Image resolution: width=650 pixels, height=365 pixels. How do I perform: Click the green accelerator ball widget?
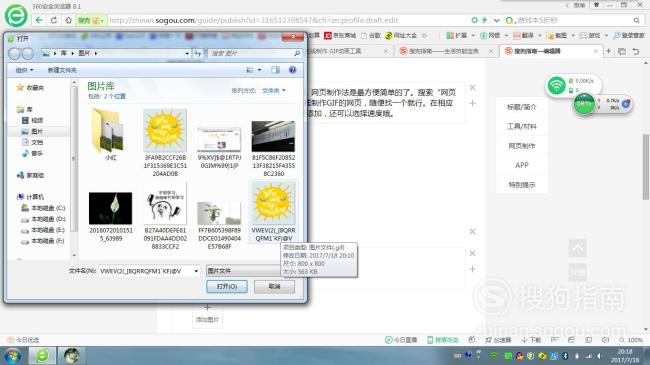click(x=584, y=104)
